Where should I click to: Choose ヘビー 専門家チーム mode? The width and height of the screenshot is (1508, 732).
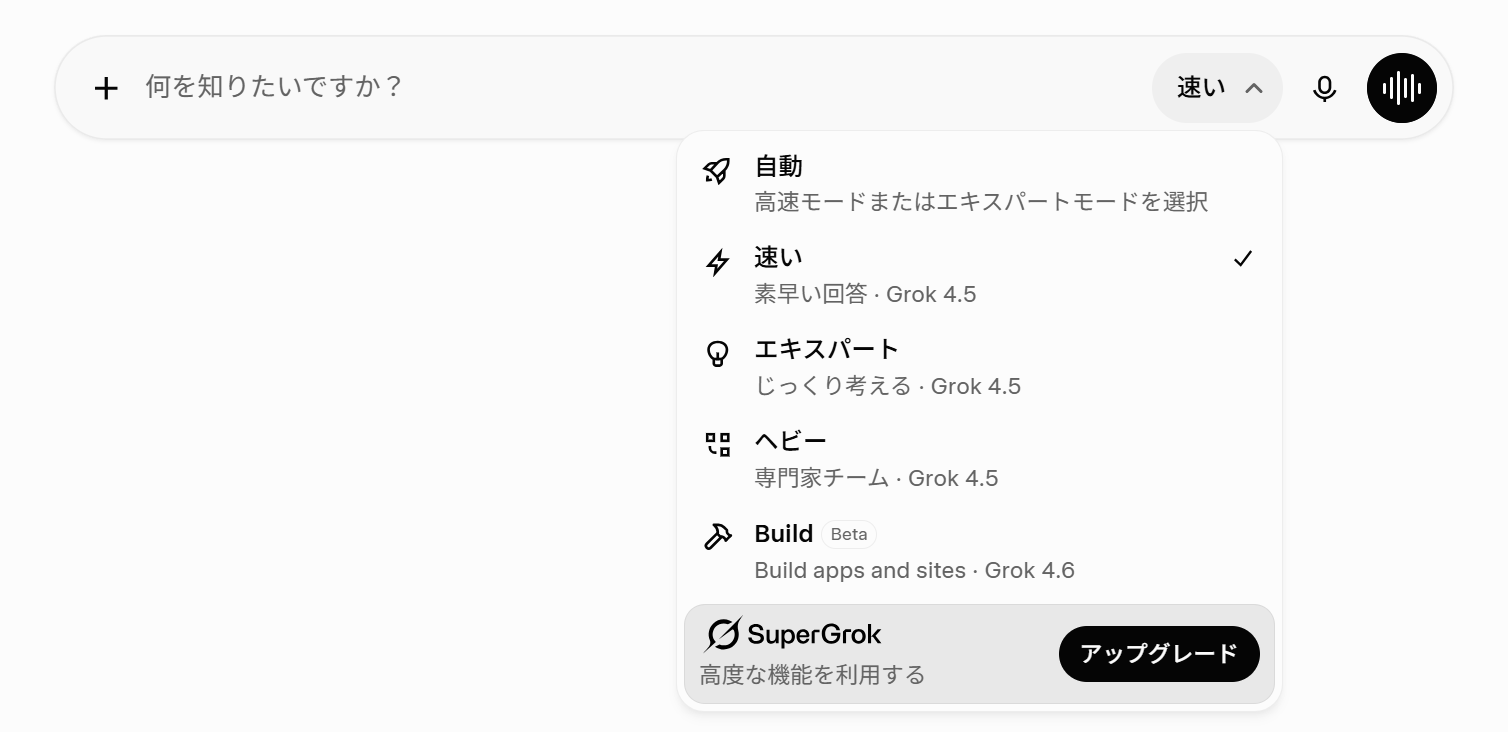[979, 459]
